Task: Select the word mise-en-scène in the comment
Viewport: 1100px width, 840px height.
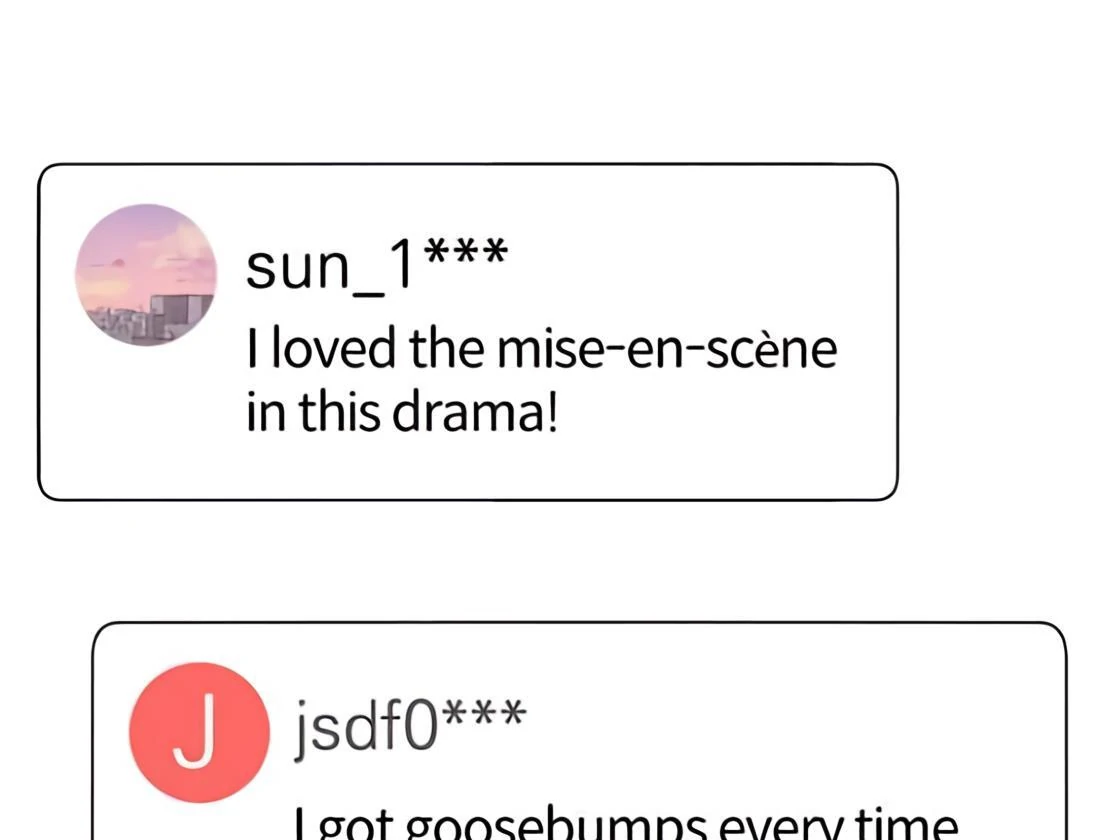Action: (x=667, y=349)
